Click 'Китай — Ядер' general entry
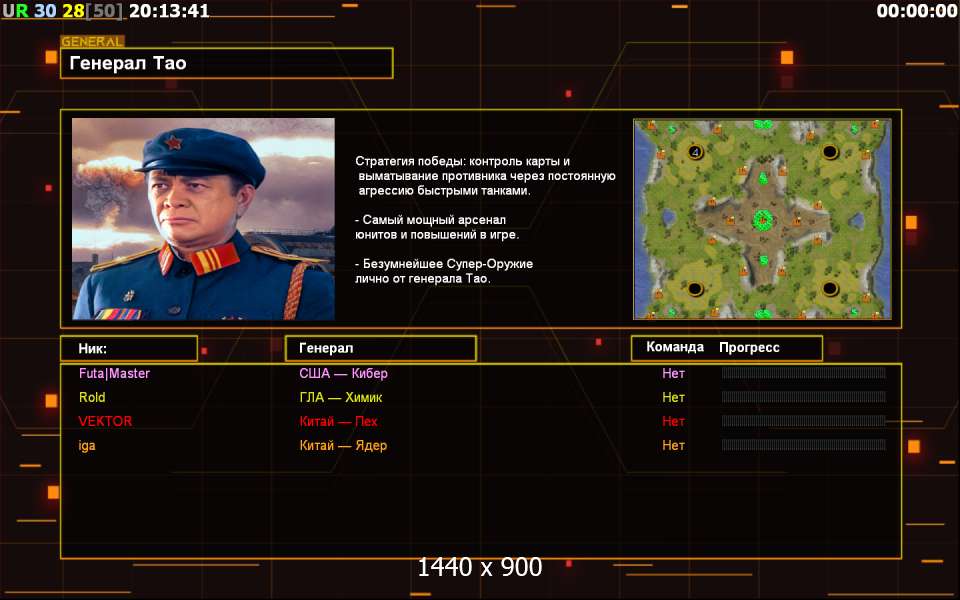 [x=343, y=446]
